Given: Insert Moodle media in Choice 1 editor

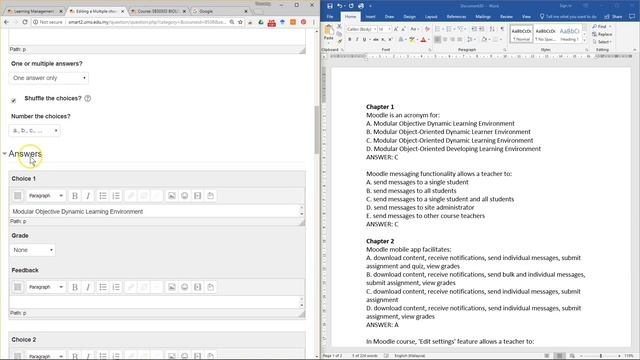Looking at the screenshot, I should click(198, 196).
